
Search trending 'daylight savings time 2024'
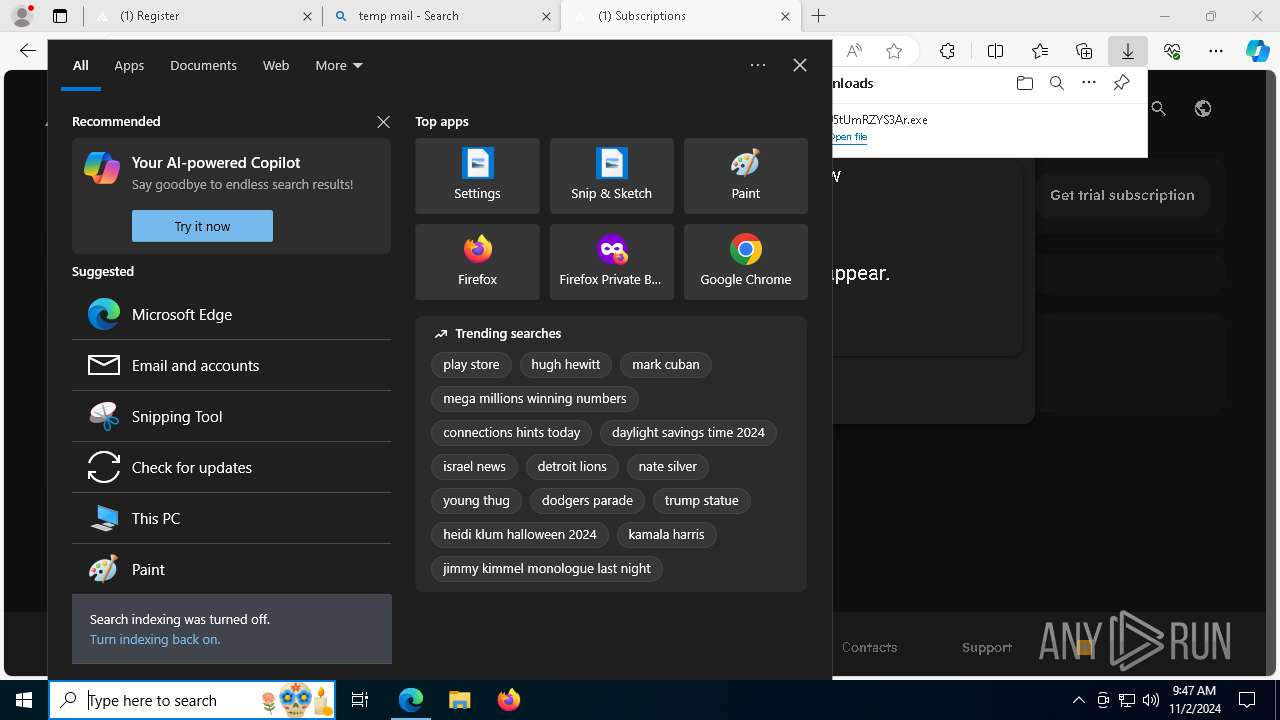(x=688, y=433)
